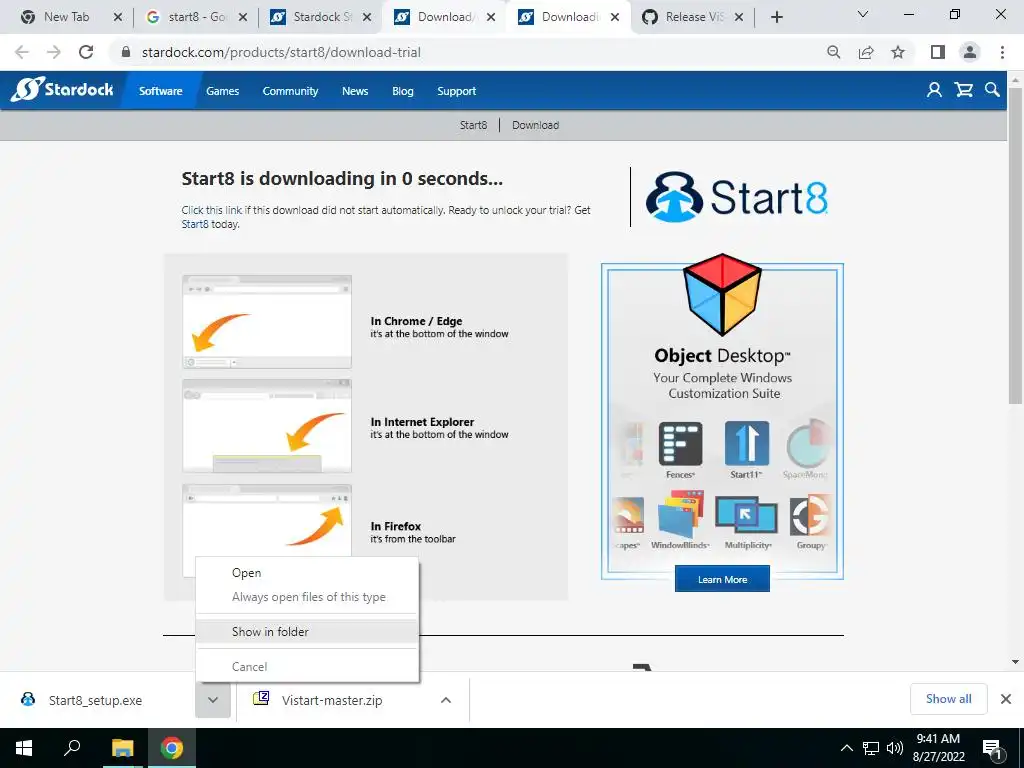Click the Learn More button

(x=722, y=579)
